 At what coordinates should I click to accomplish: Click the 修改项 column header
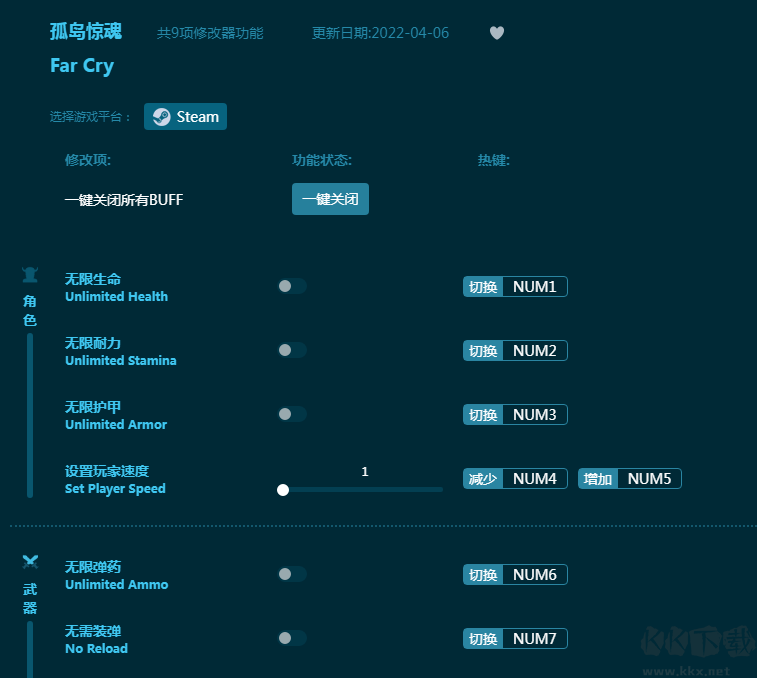click(88, 160)
